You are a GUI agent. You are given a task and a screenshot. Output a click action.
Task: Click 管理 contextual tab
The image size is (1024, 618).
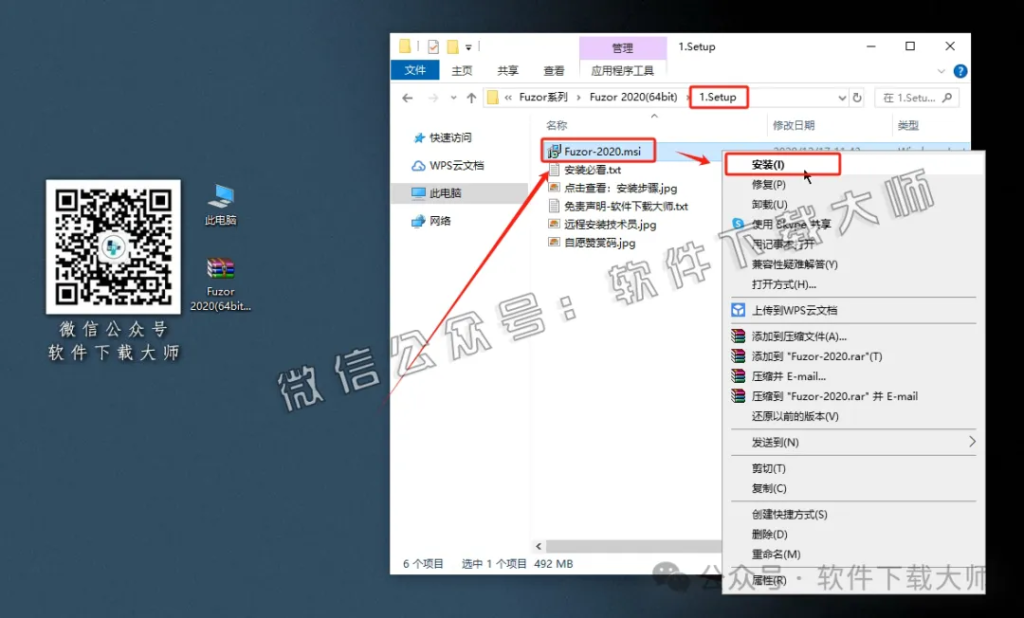[x=622, y=48]
